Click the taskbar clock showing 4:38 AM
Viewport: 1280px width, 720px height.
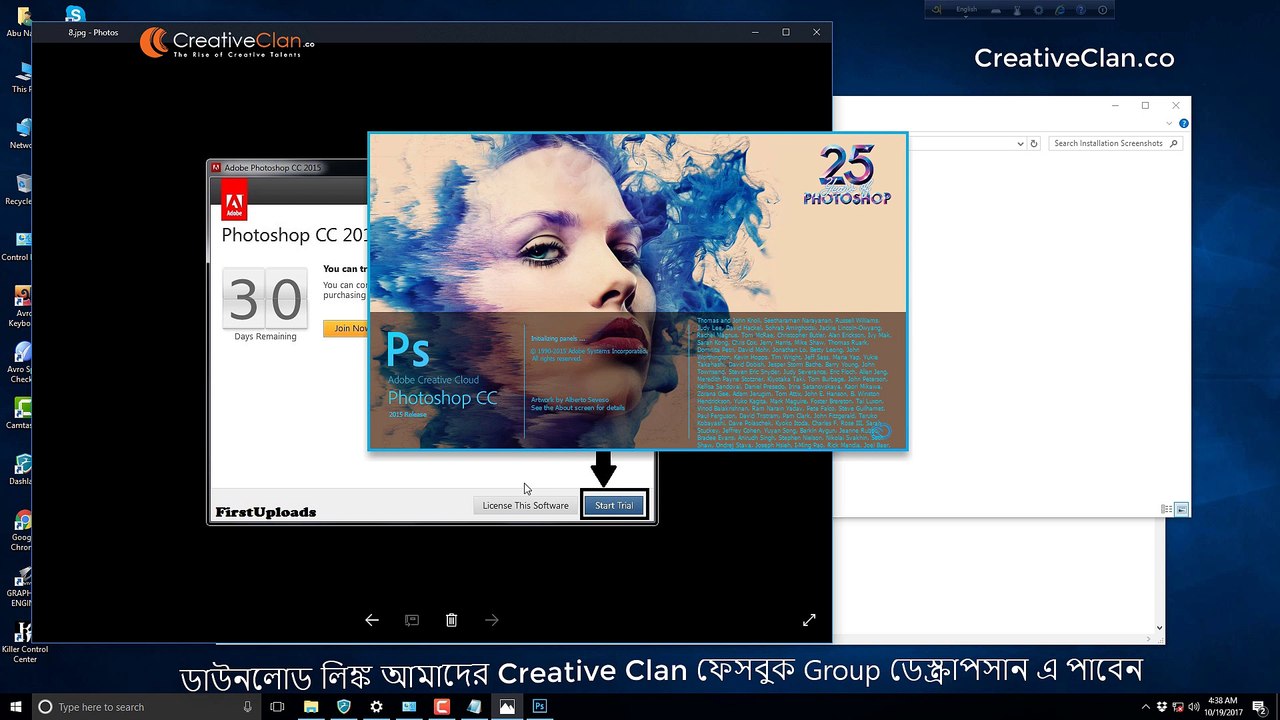(1222, 707)
